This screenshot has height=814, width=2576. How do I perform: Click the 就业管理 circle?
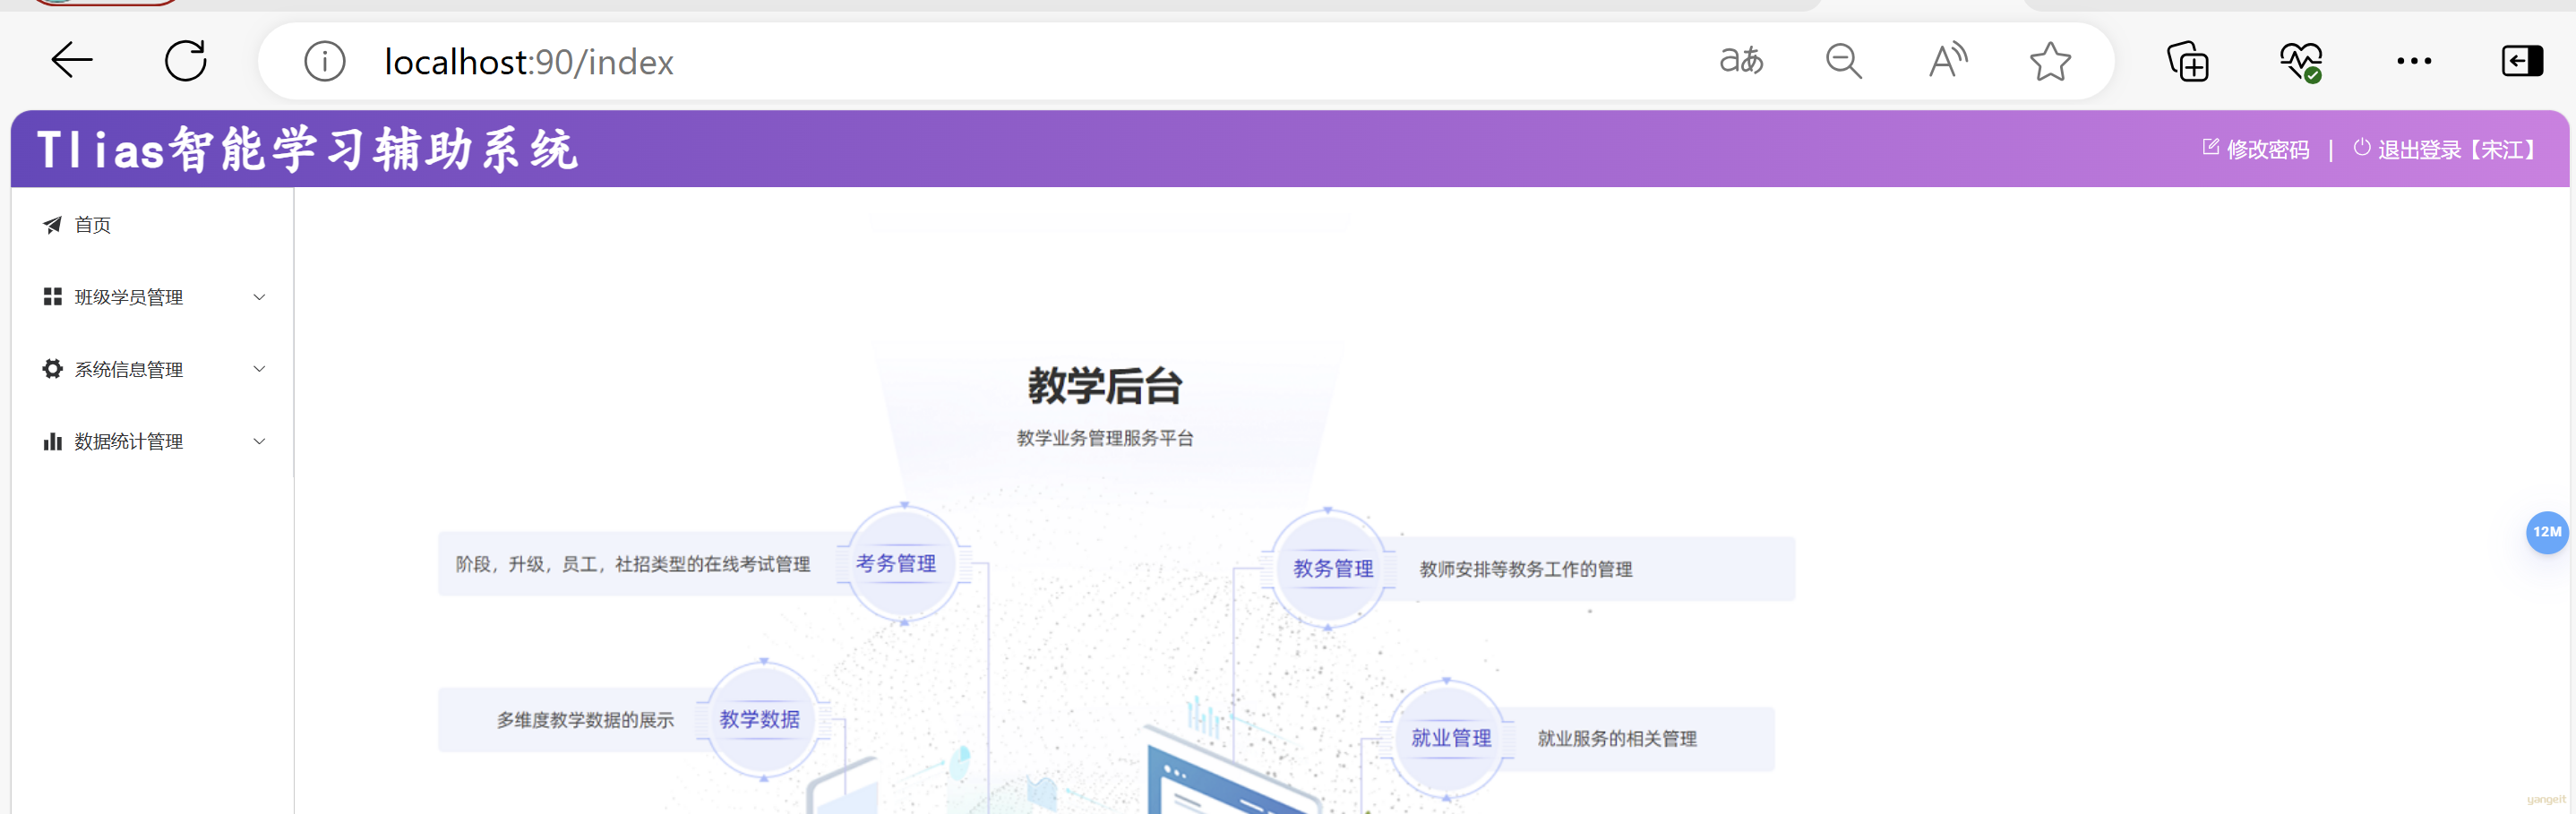(x=1447, y=739)
